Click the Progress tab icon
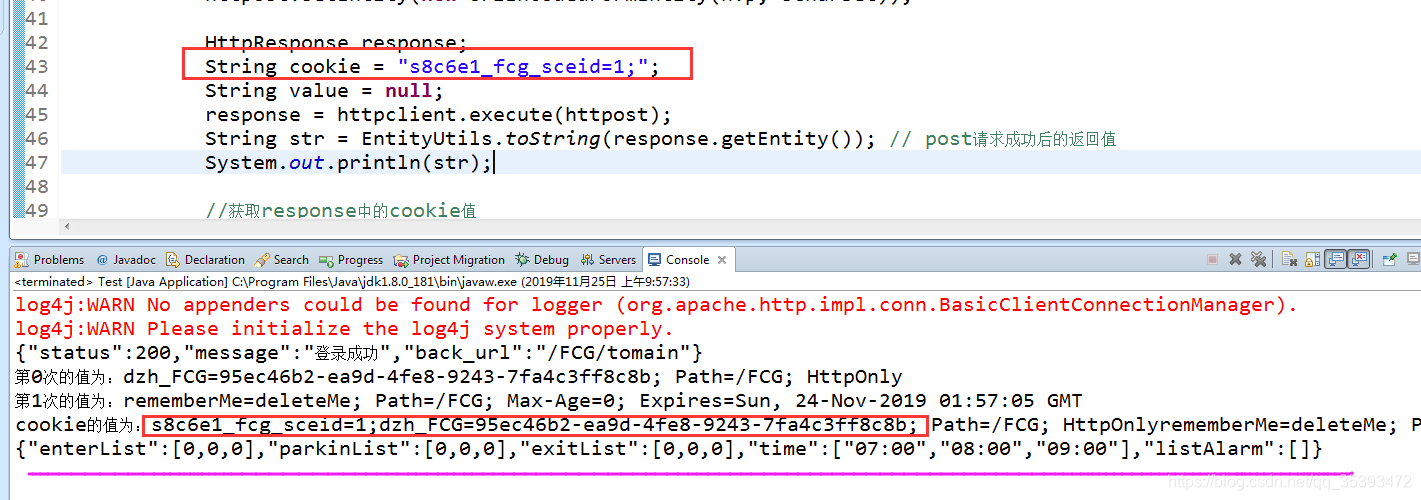Image resolution: width=1421 pixels, height=500 pixels. point(327,260)
